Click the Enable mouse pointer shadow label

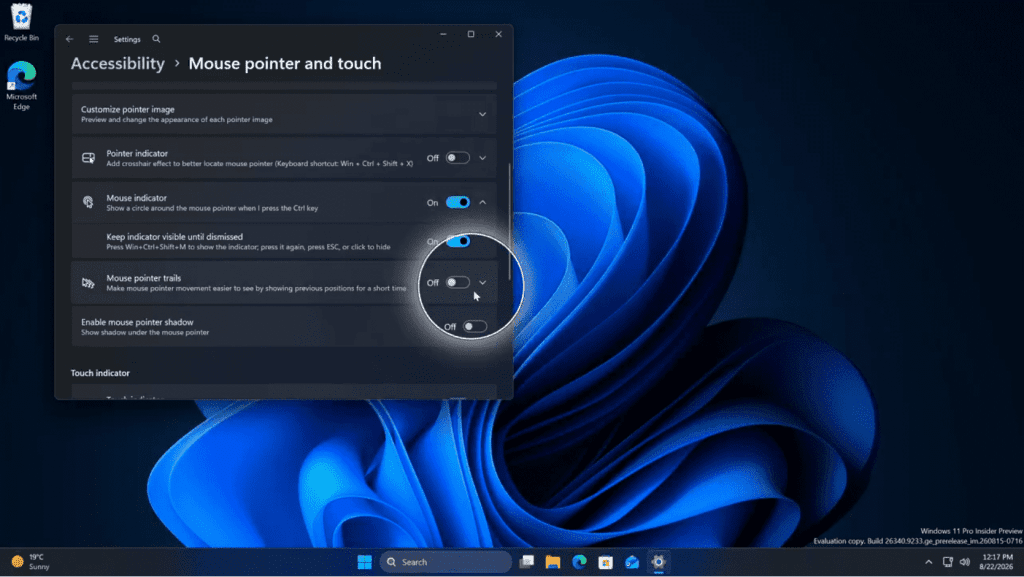tap(137, 322)
